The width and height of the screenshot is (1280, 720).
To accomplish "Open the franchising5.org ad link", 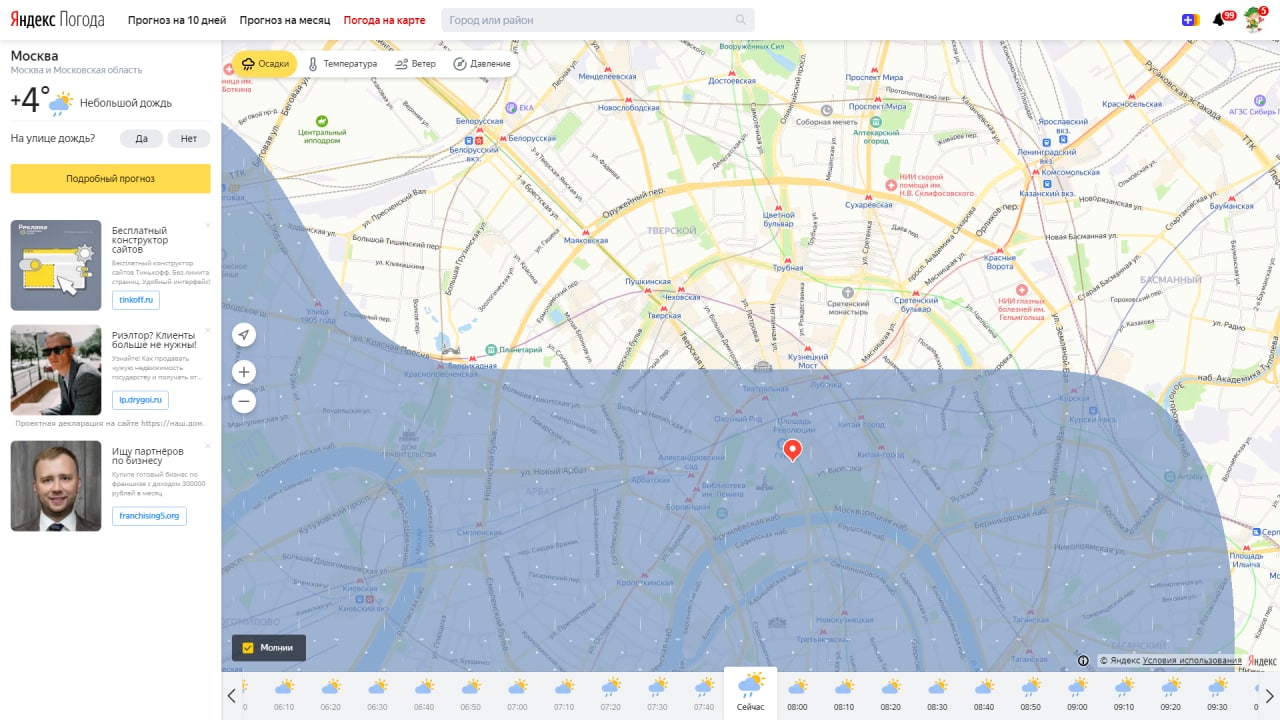I will point(149,516).
